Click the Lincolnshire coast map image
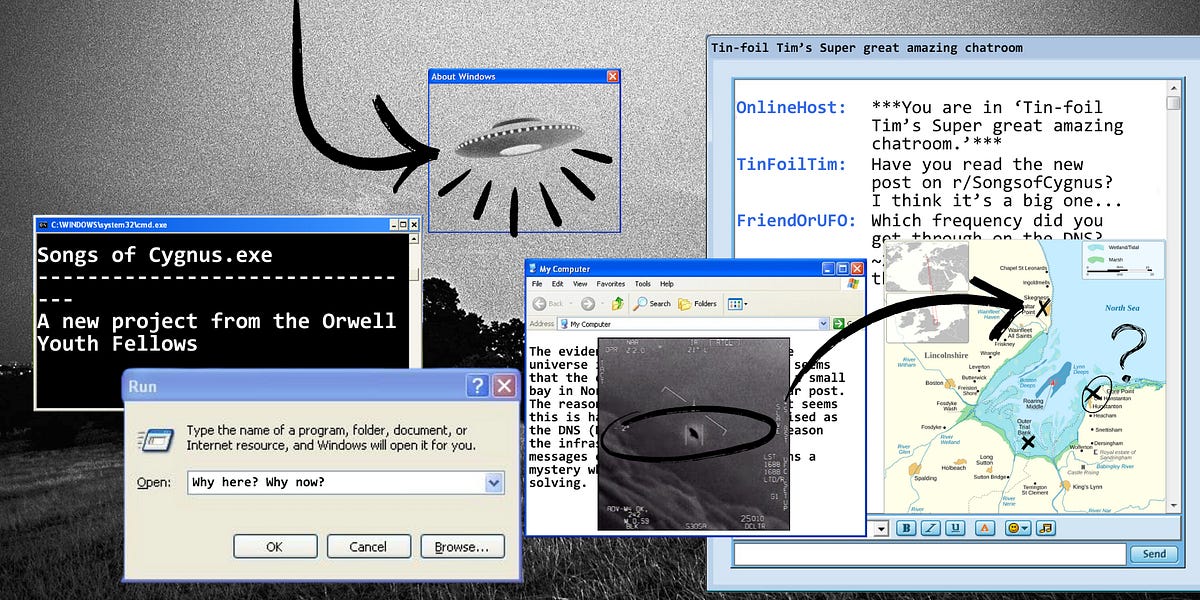 (x=1026, y=376)
